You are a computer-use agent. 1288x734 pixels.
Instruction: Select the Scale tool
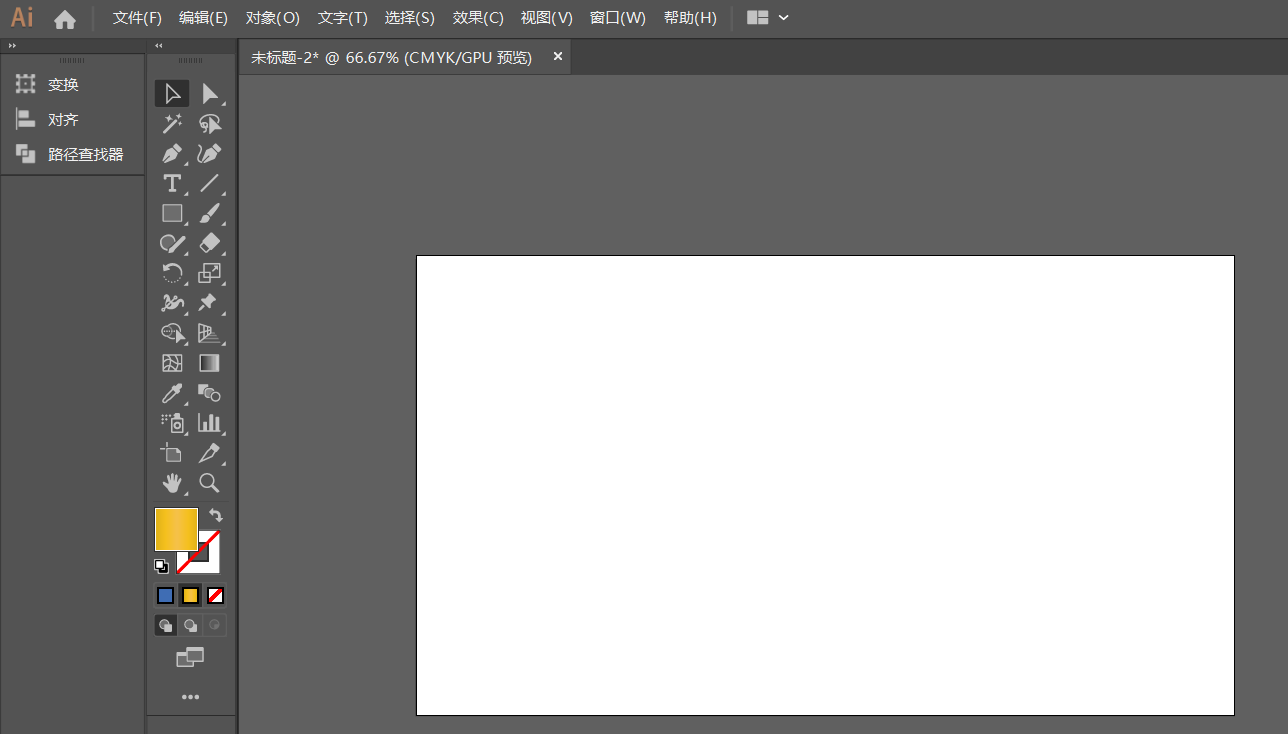209,273
